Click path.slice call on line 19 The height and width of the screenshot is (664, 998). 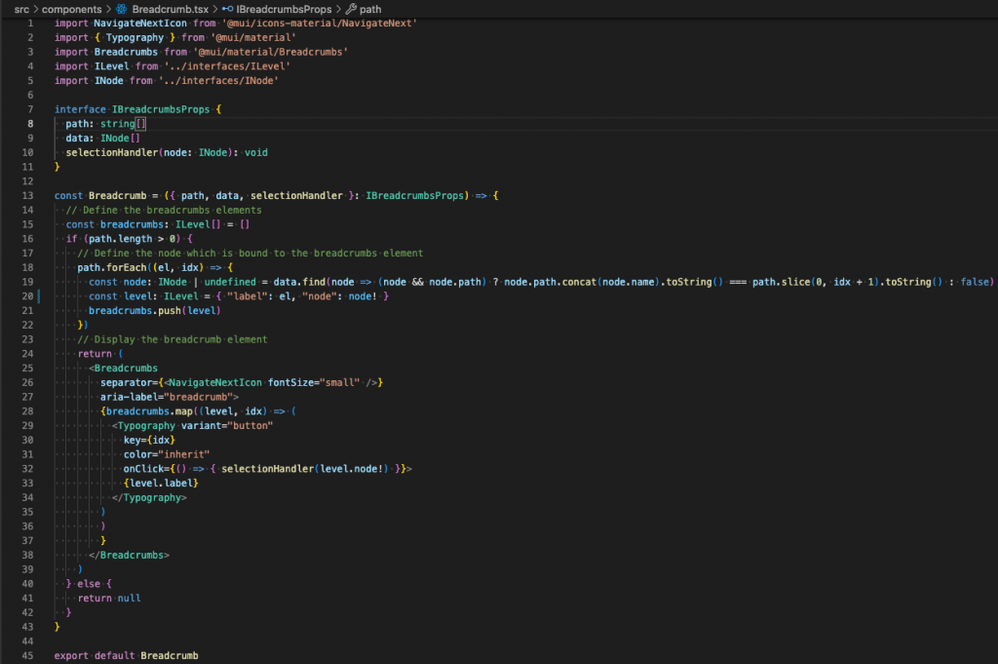(781, 282)
